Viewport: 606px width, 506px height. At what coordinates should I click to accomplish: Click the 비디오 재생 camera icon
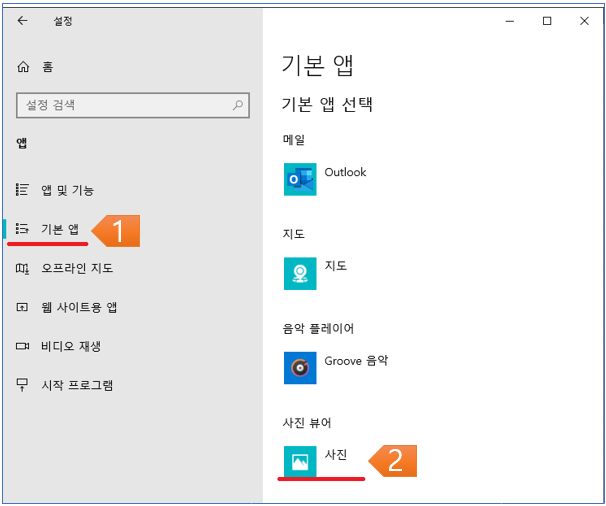pos(22,346)
